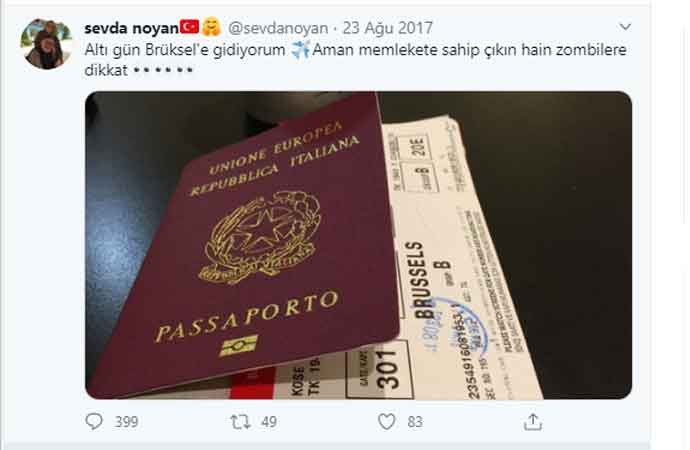Click the PASSAPORTO lettering in the image

tap(246, 315)
